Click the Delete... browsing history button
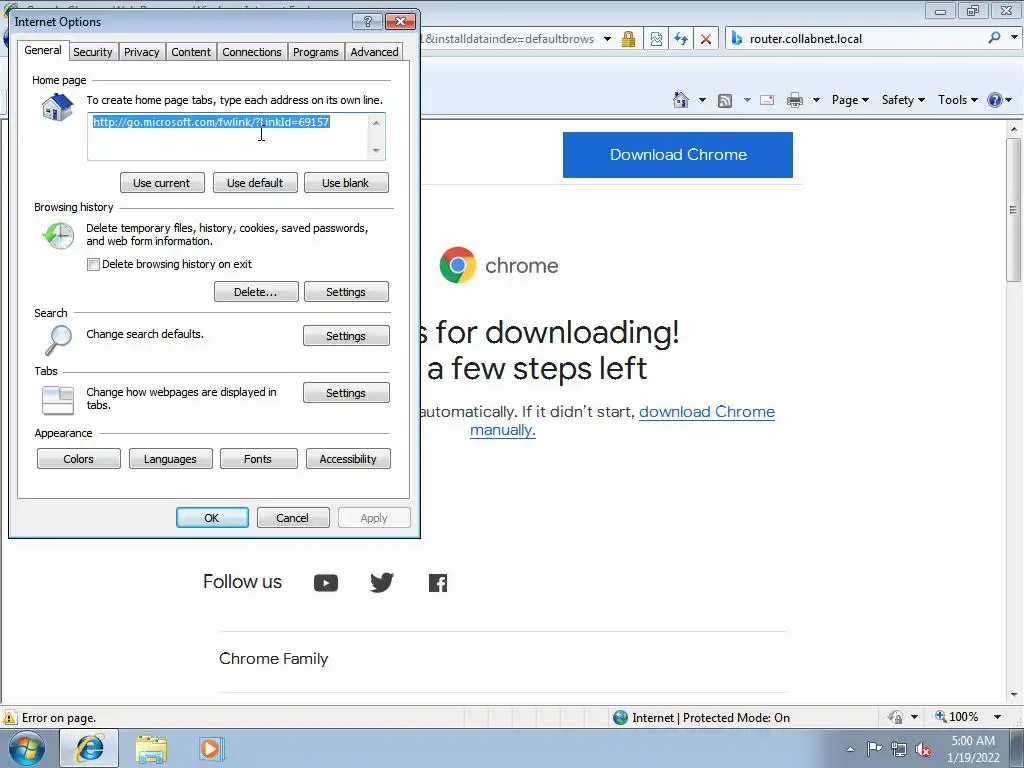 [x=256, y=292]
